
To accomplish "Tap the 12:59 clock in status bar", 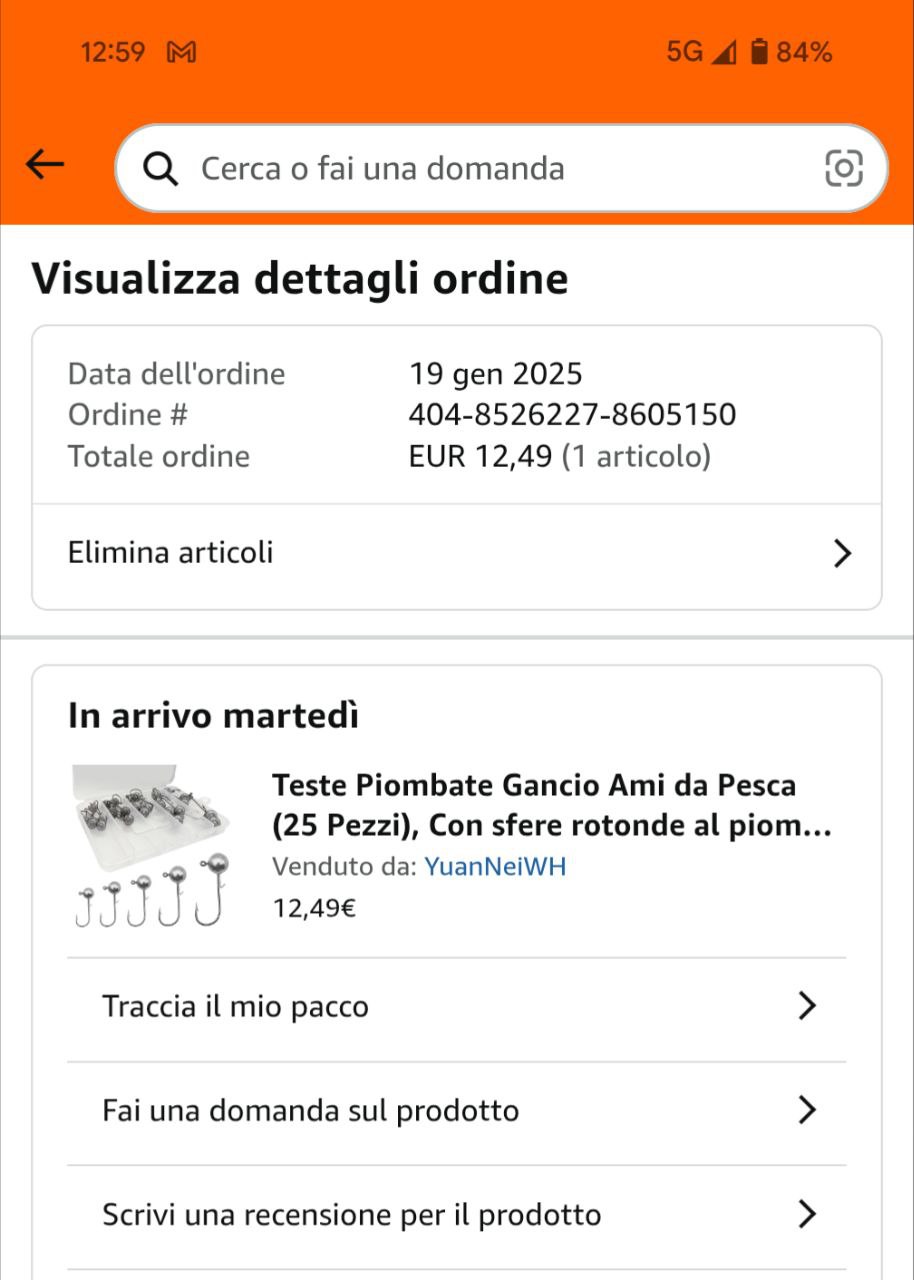I will (x=112, y=52).
